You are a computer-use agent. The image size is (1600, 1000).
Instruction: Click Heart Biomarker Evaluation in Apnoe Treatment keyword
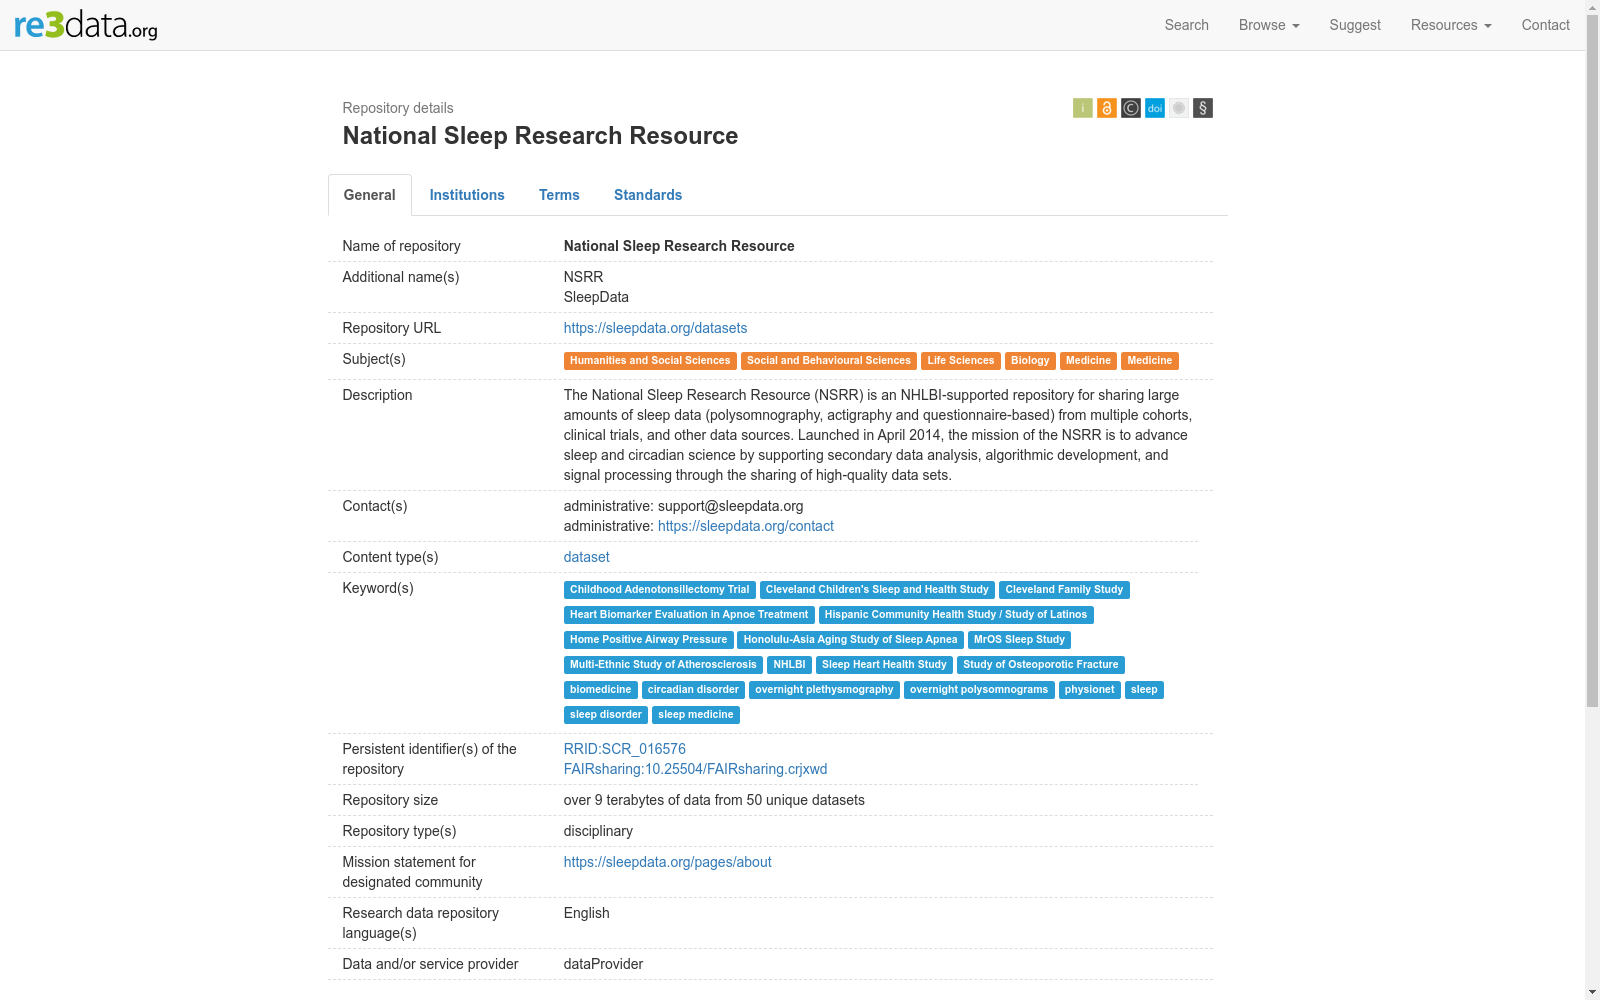tap(689, 615)
